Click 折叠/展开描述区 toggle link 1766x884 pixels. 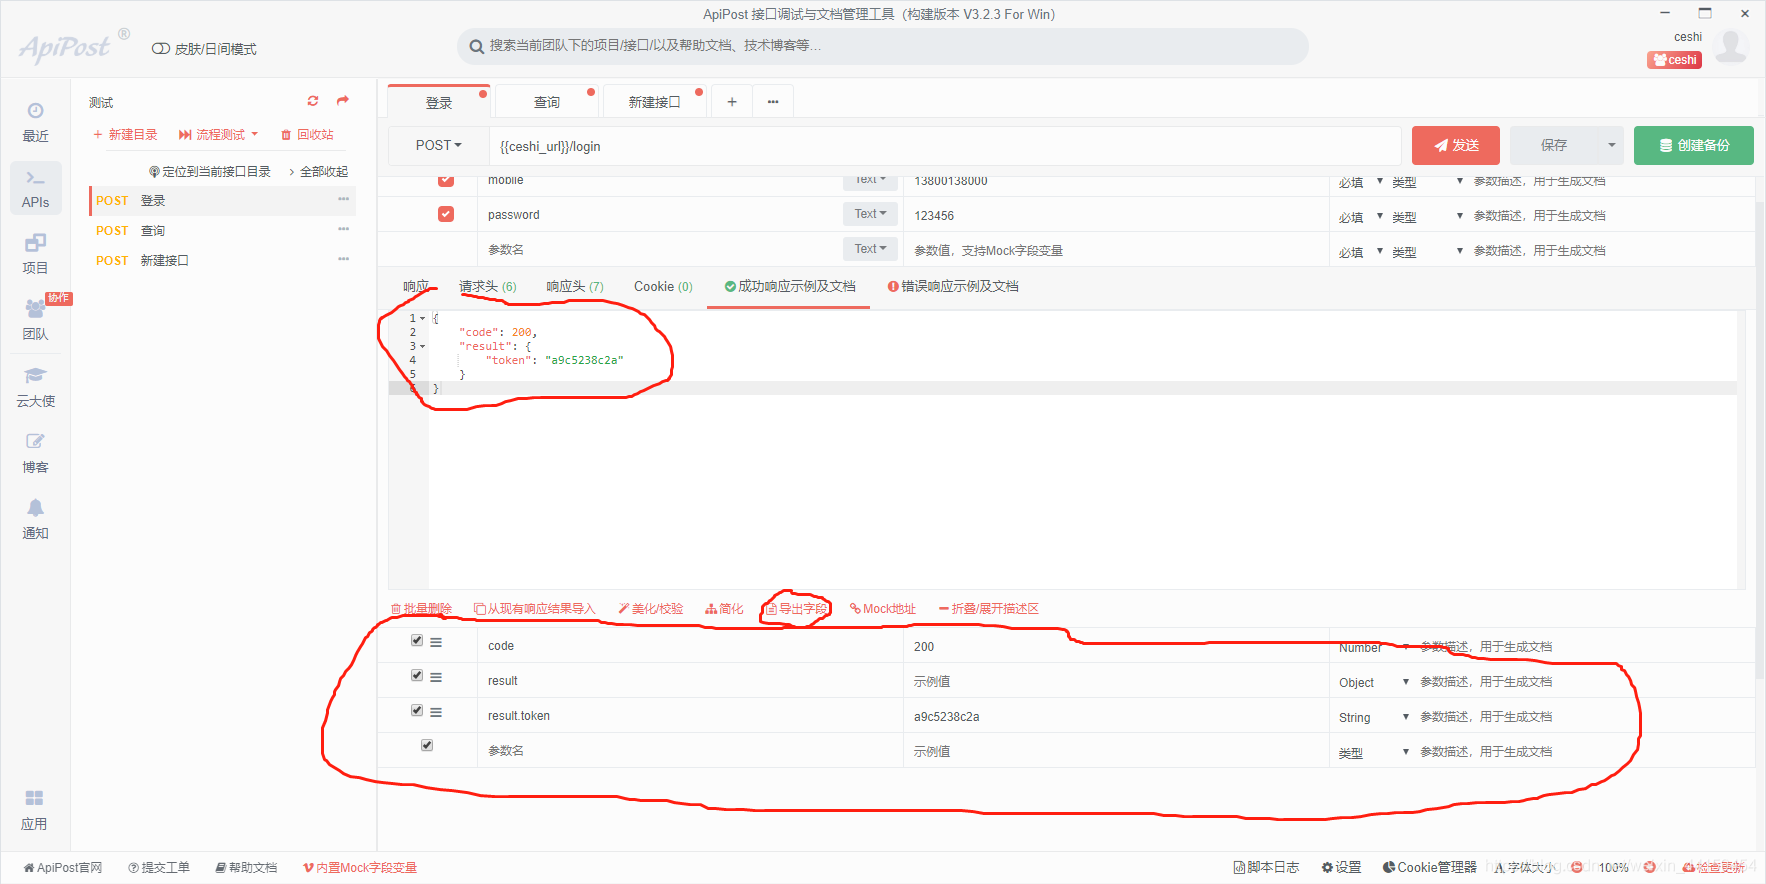[989, 608]
